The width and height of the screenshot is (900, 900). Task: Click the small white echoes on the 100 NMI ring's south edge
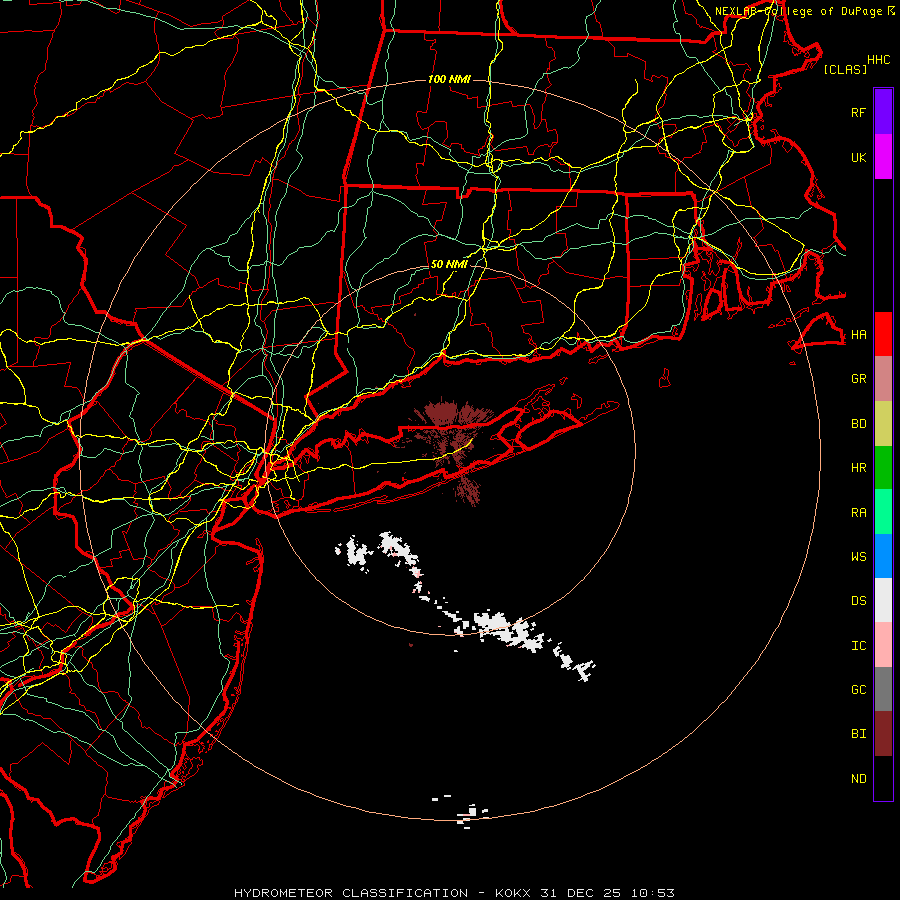(x=472, y=814)
